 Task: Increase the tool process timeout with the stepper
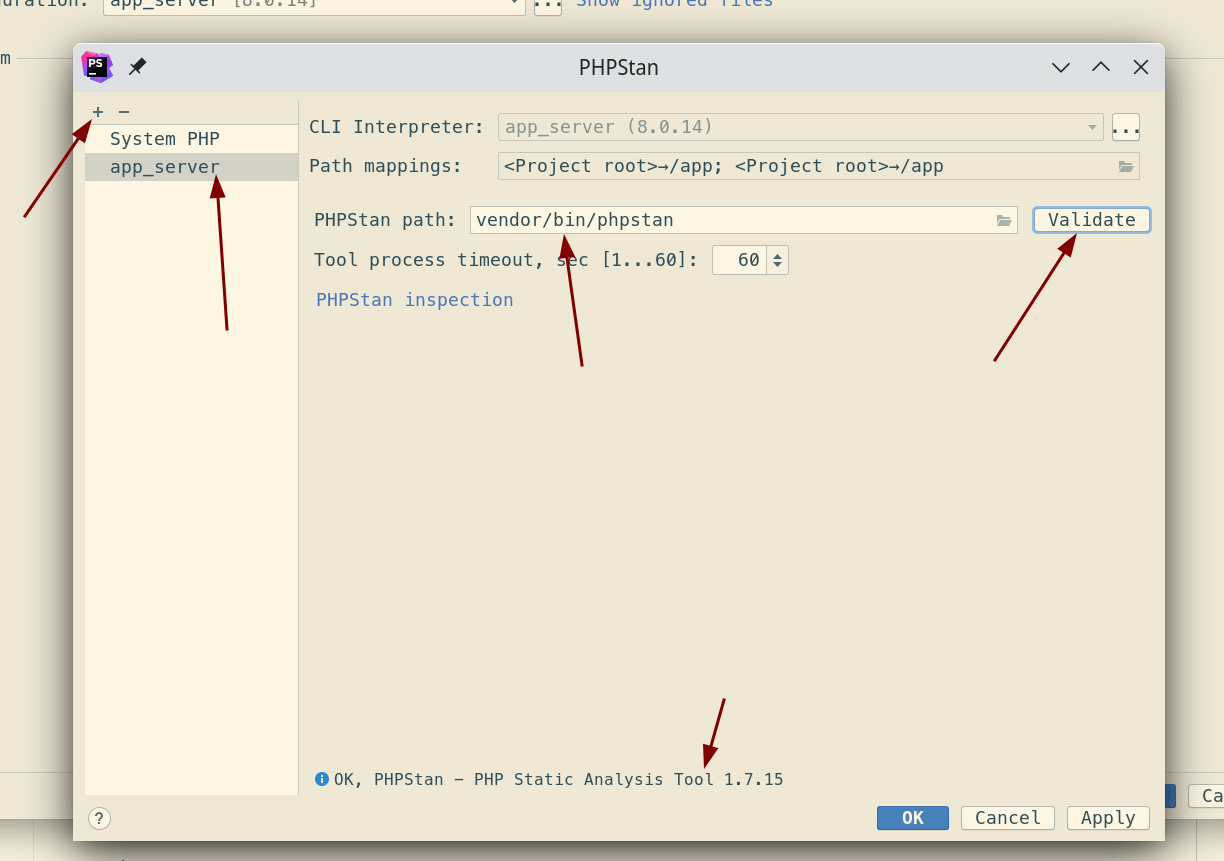[x=778, y=254]
